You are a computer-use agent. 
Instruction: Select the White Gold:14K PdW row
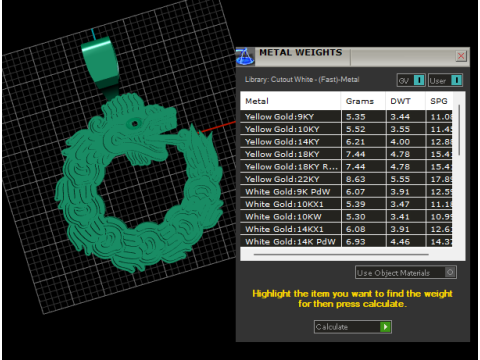(346, 241)
